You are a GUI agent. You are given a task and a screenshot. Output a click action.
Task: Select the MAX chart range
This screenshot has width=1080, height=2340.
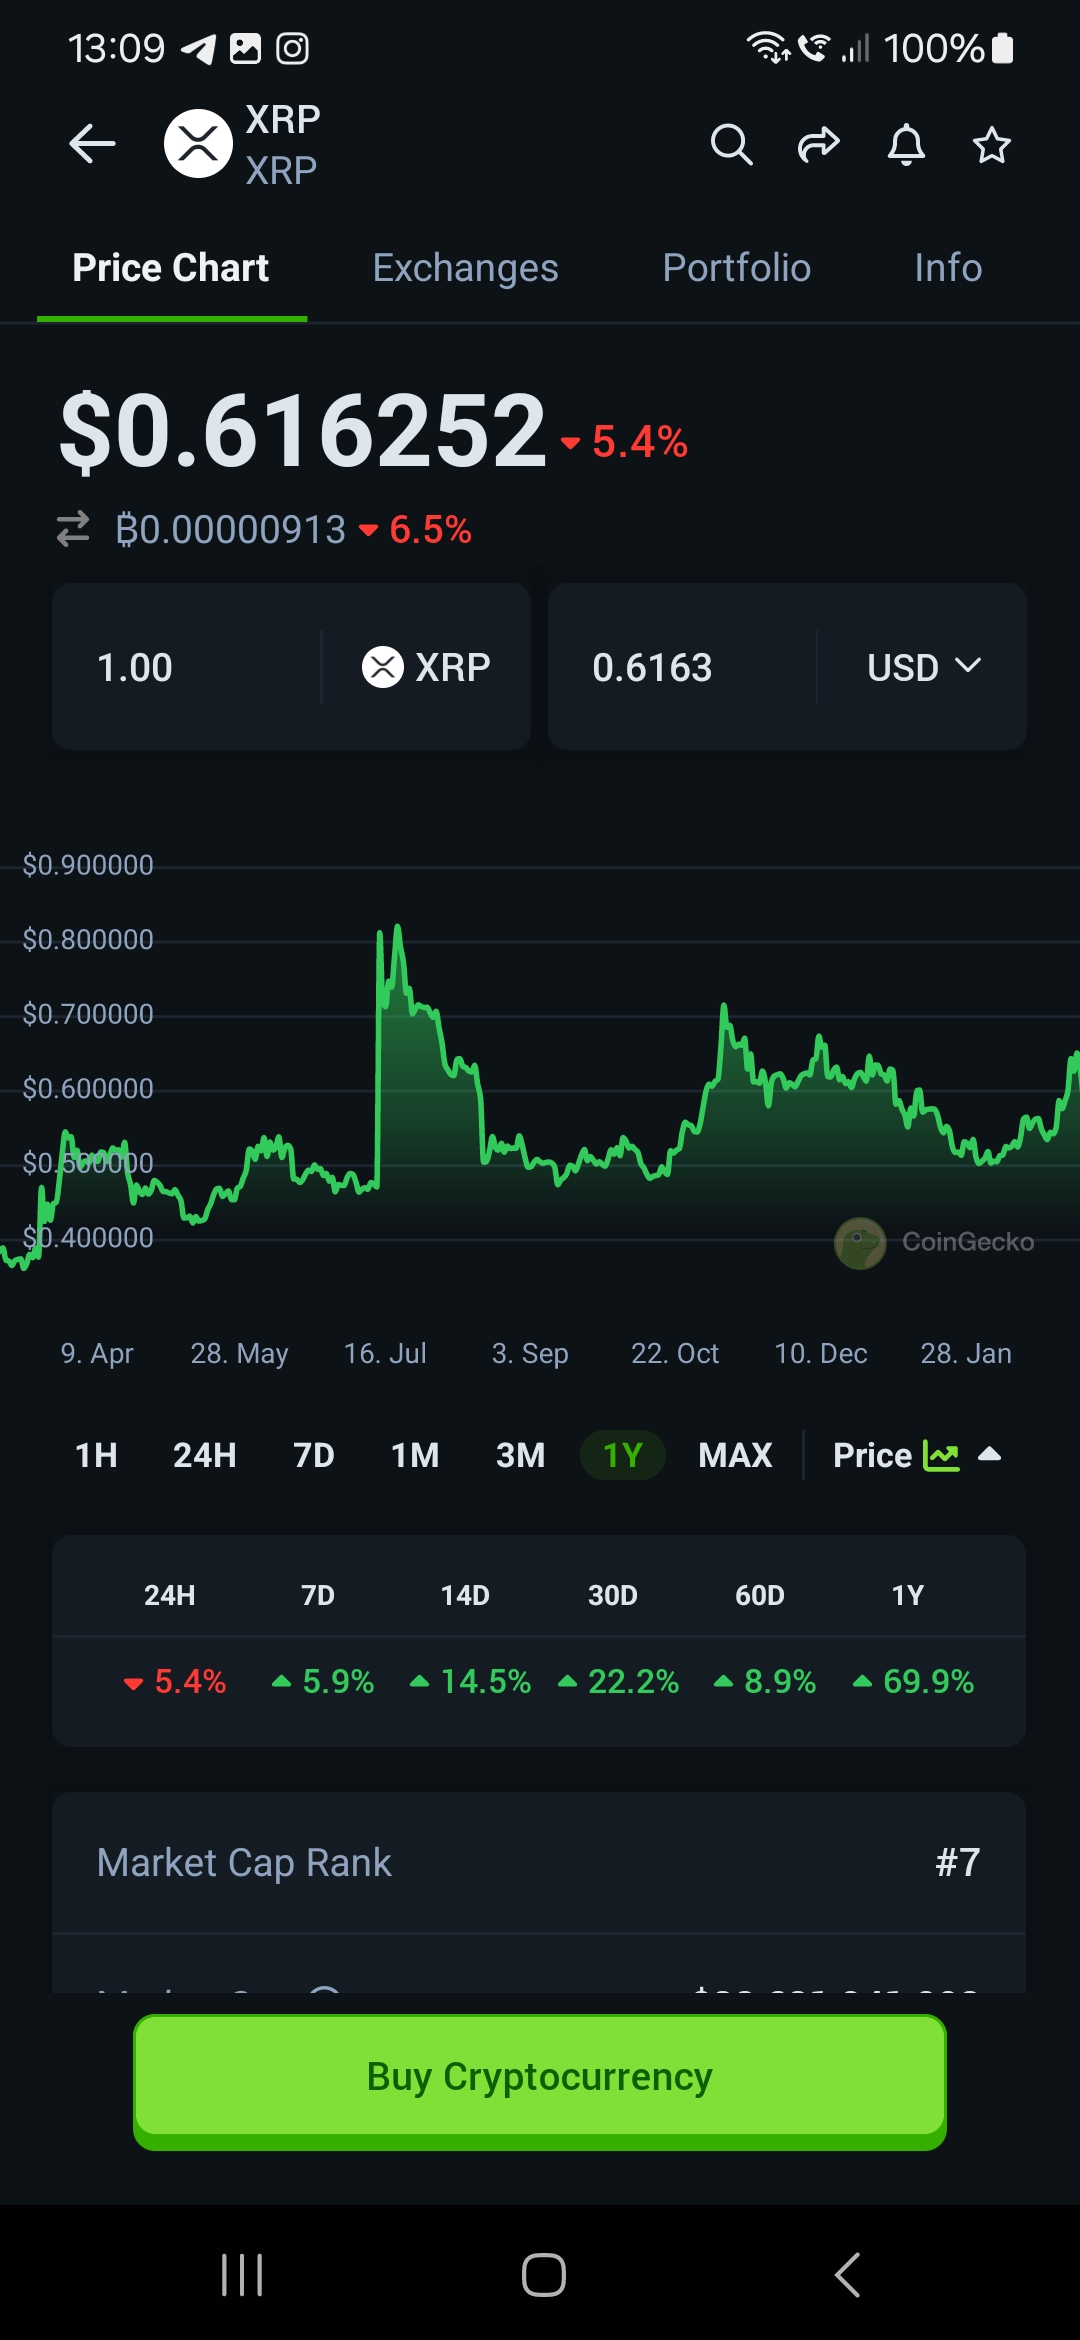click(x=735, y=1455)
